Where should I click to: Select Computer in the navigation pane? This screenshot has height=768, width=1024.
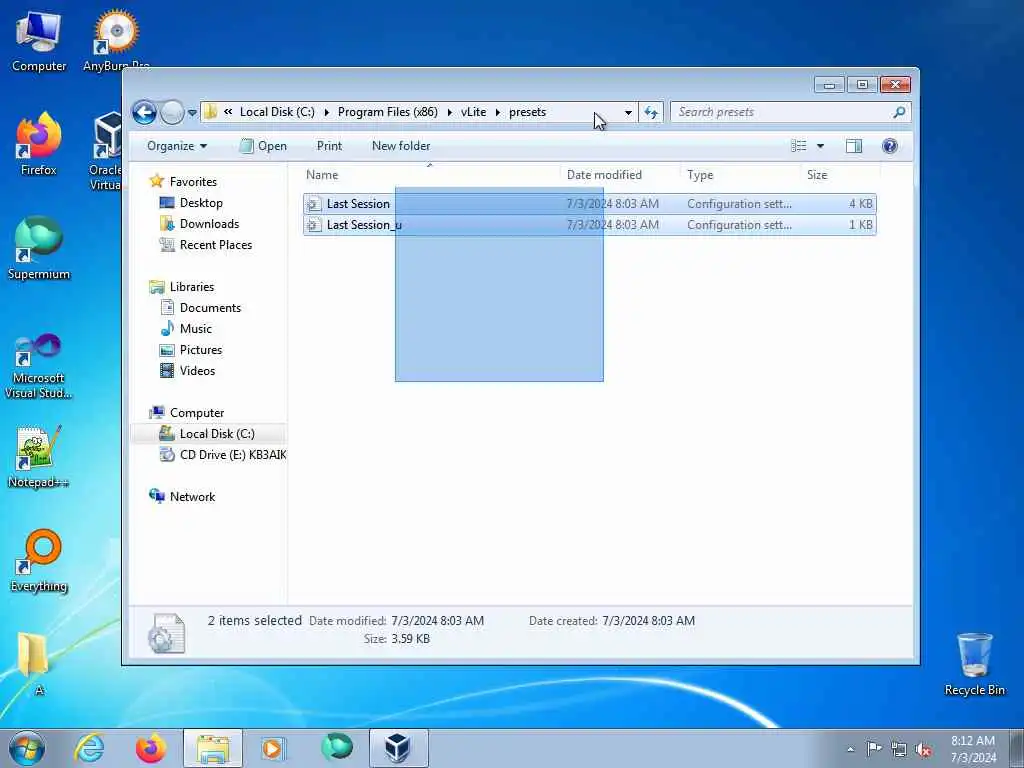coord(197,413)
